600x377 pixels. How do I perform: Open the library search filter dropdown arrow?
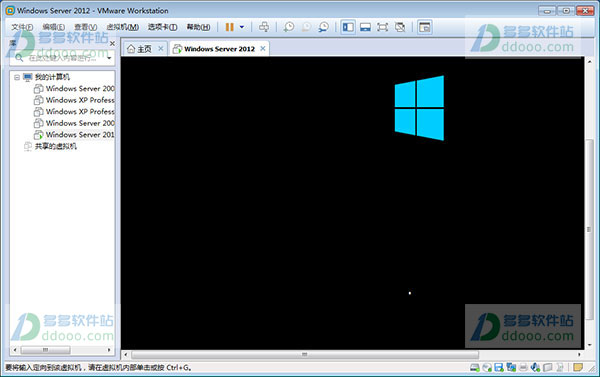point(109,58)
